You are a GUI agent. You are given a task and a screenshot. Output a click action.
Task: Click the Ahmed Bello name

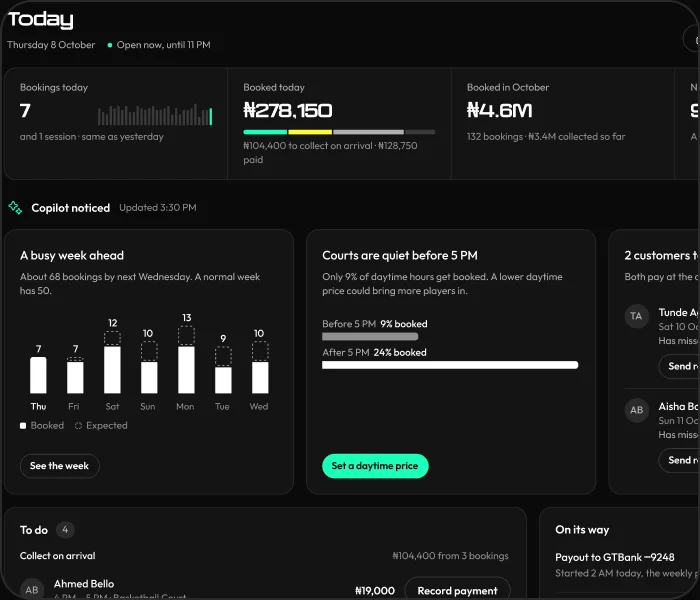(84, 584)
